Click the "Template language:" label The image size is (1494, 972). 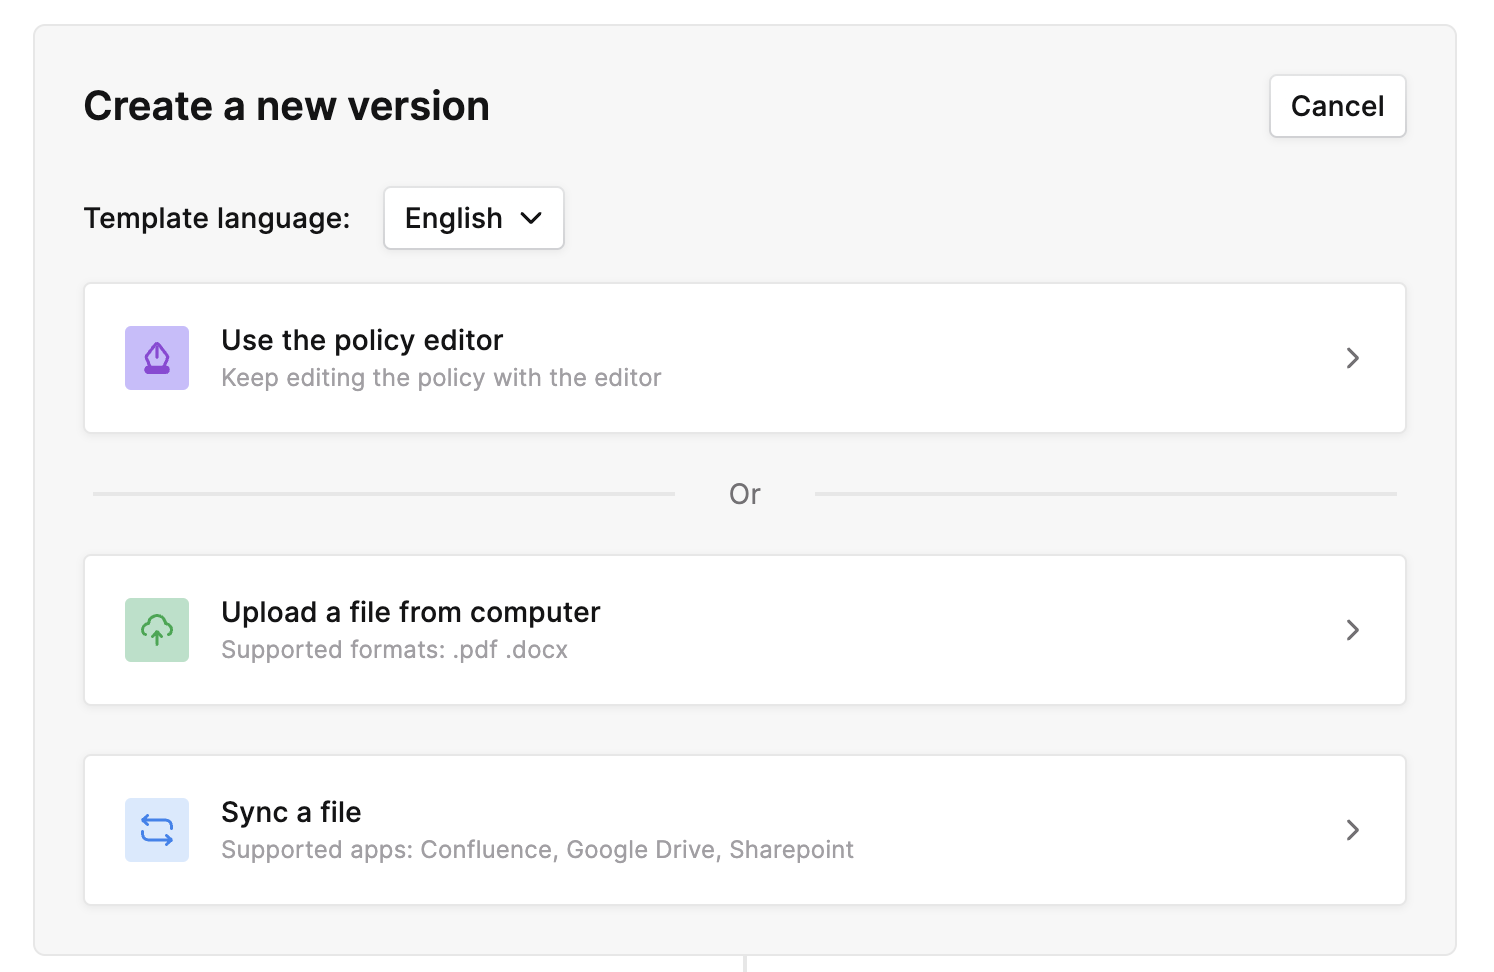[217, 218]
